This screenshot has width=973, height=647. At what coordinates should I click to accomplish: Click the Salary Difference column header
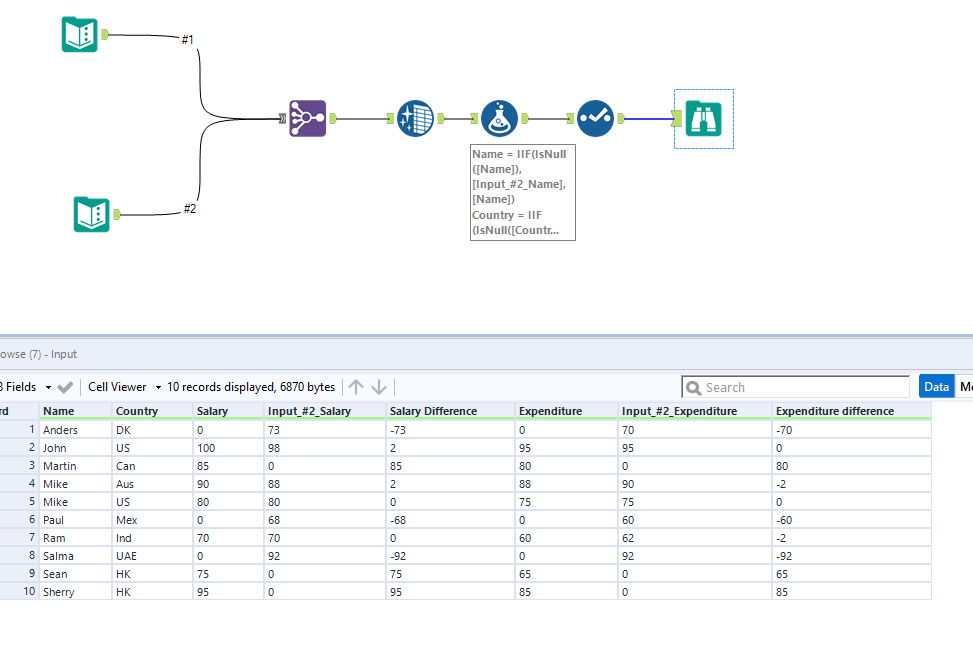click(x=451, y=411)
